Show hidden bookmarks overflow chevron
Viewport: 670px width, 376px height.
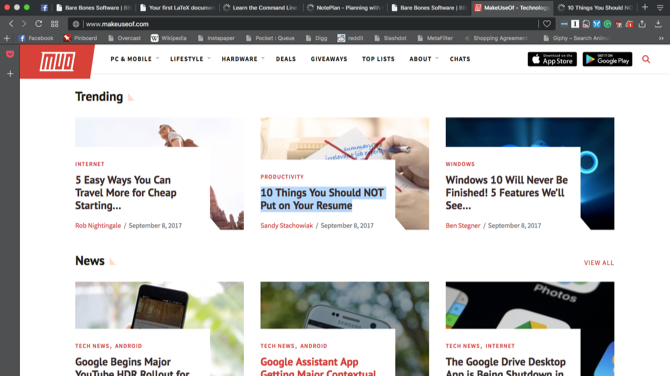point(661,38)
